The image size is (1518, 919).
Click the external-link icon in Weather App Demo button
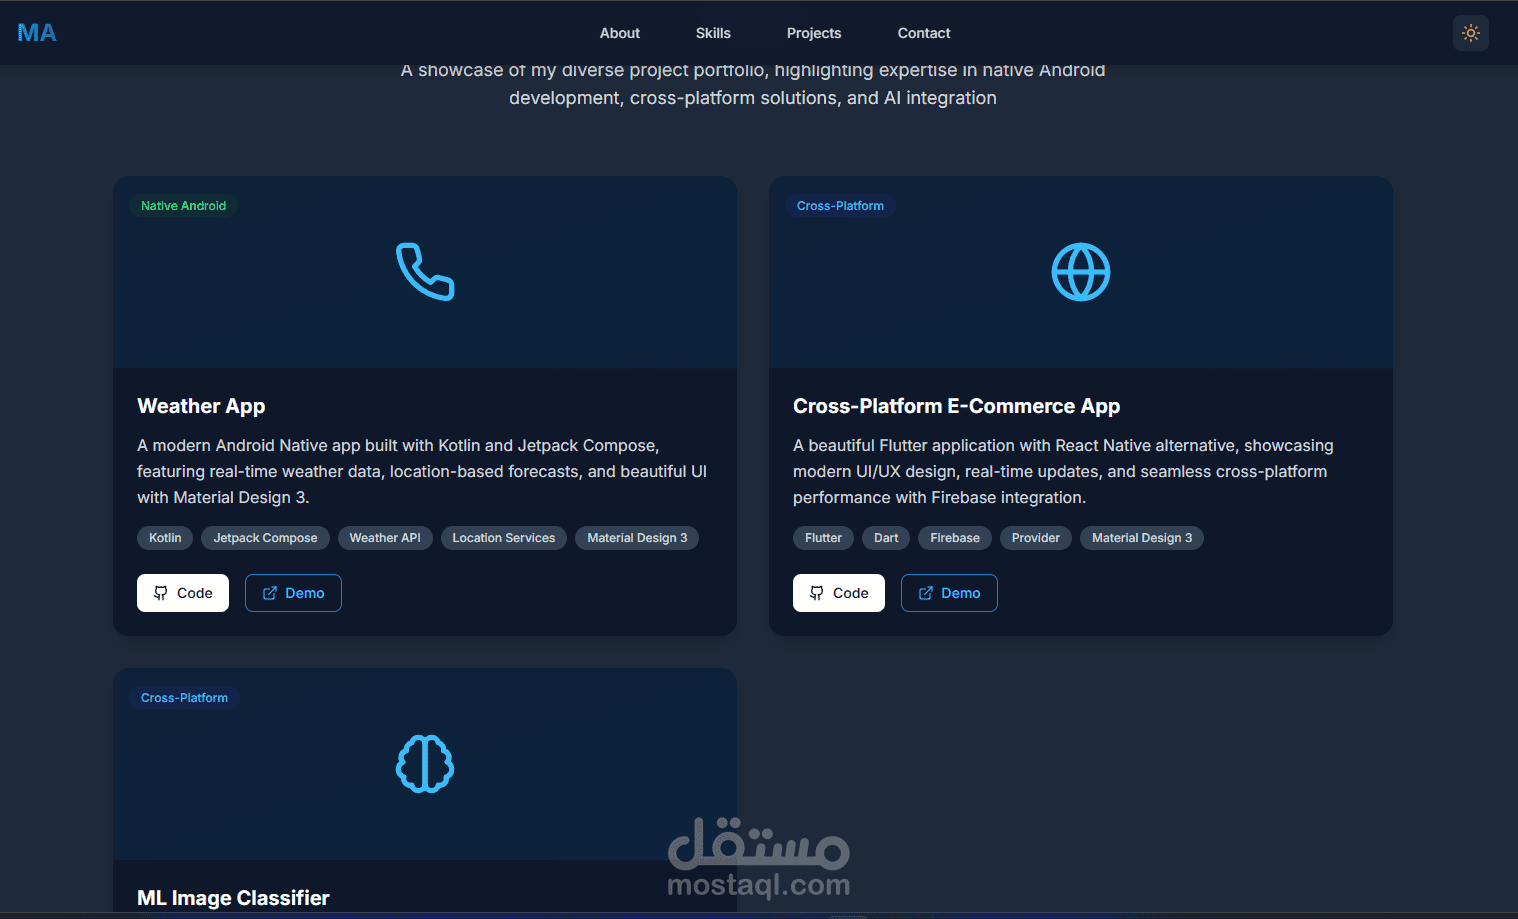coord(269,593)
